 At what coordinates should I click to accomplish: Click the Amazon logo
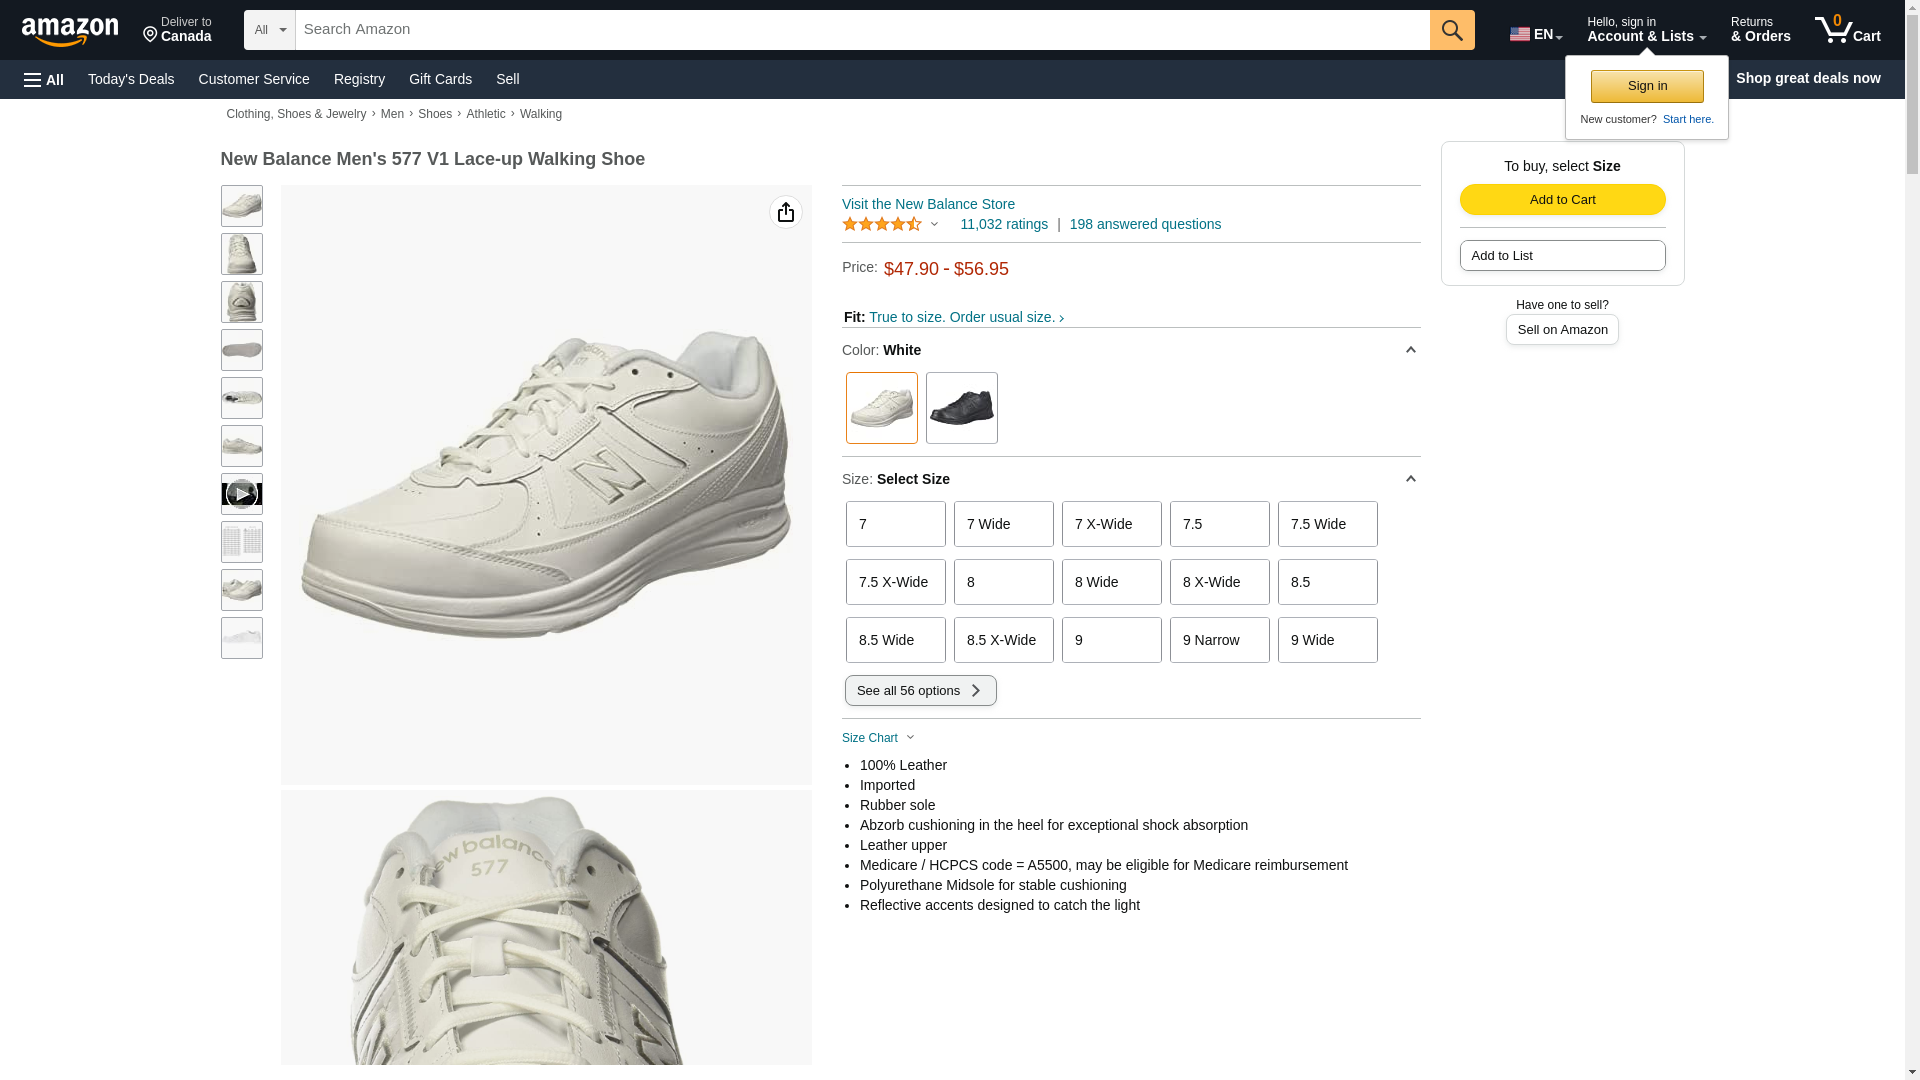[x=70, y=31]
